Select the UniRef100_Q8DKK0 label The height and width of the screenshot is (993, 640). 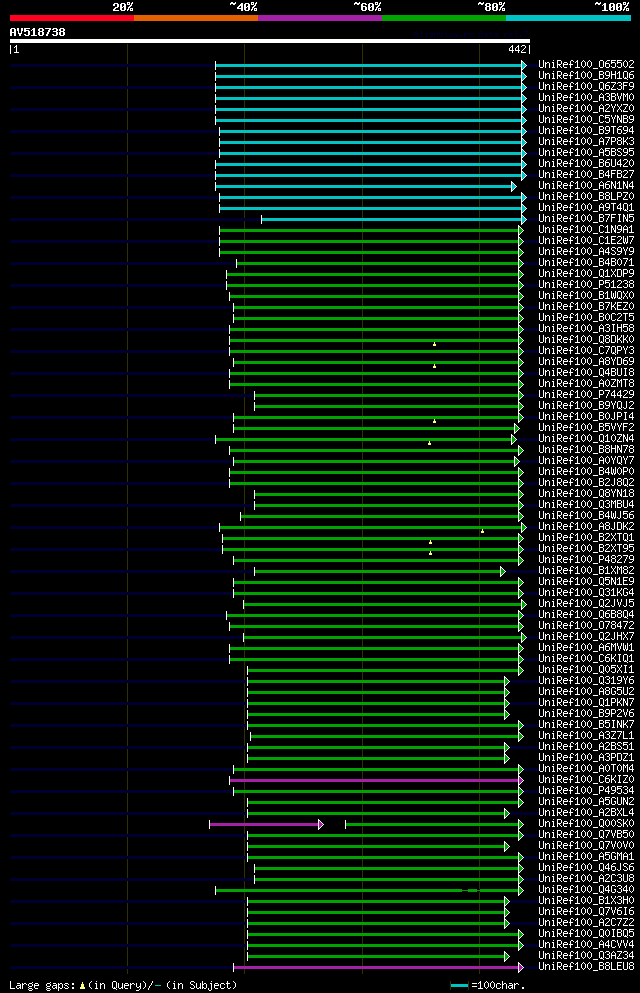coord(586,339)
